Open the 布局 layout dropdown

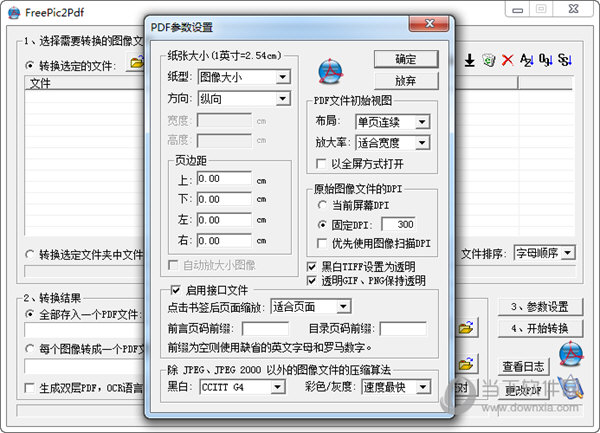(x=422, y=122)
